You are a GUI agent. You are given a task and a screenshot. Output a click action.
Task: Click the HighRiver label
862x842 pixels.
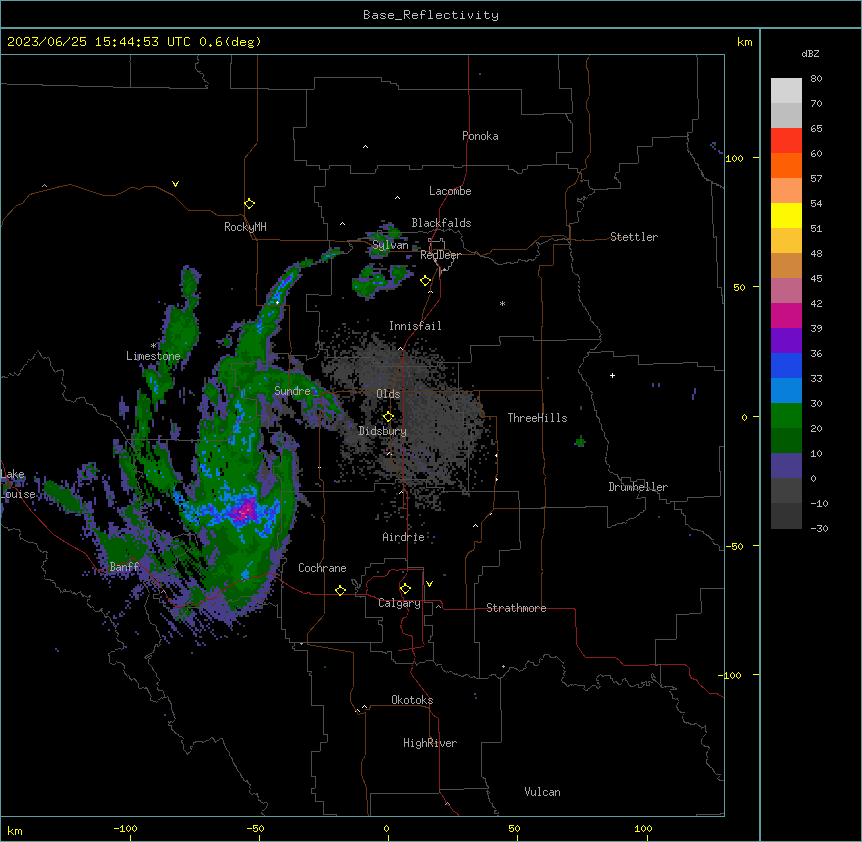[x=430, y=743]
